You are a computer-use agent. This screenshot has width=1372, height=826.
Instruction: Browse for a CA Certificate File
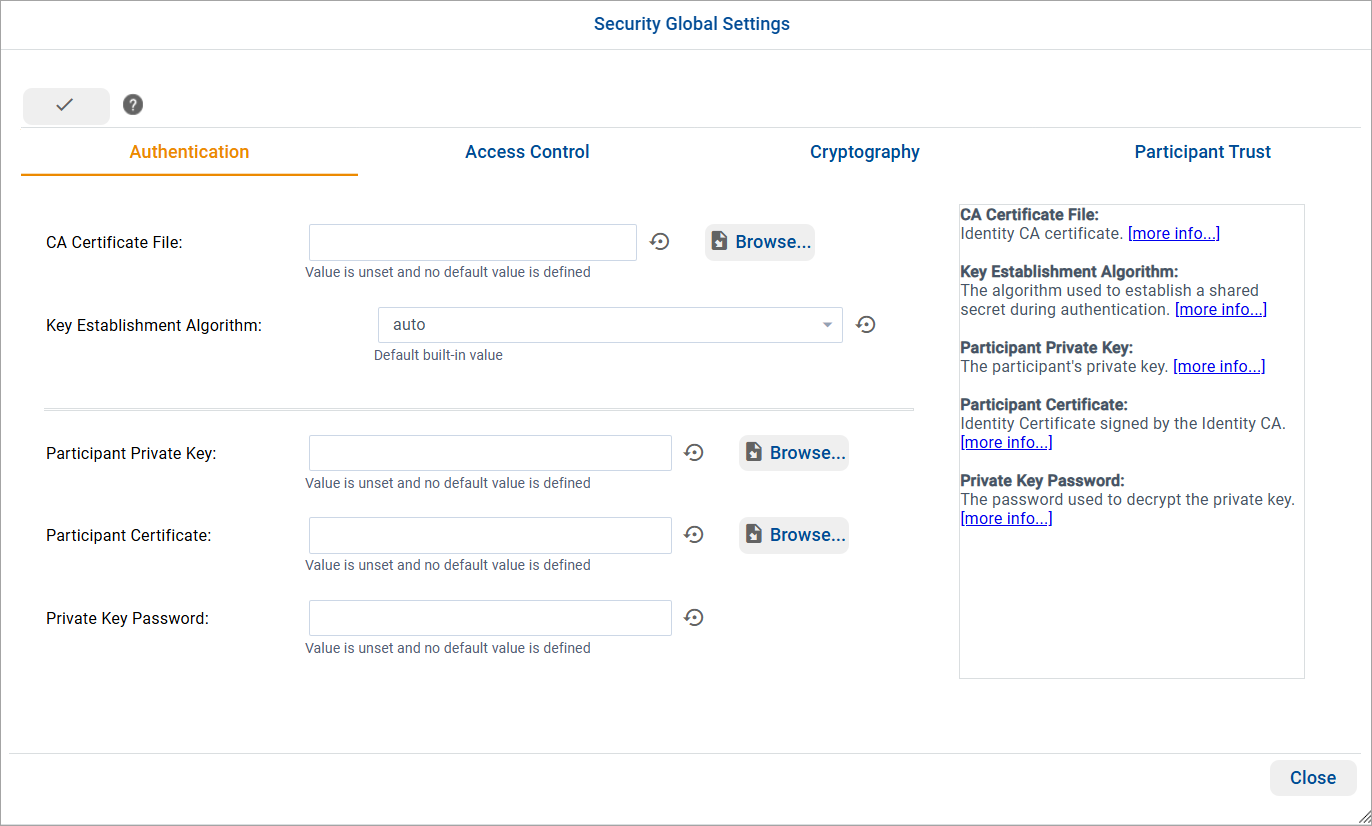(759, 241)
